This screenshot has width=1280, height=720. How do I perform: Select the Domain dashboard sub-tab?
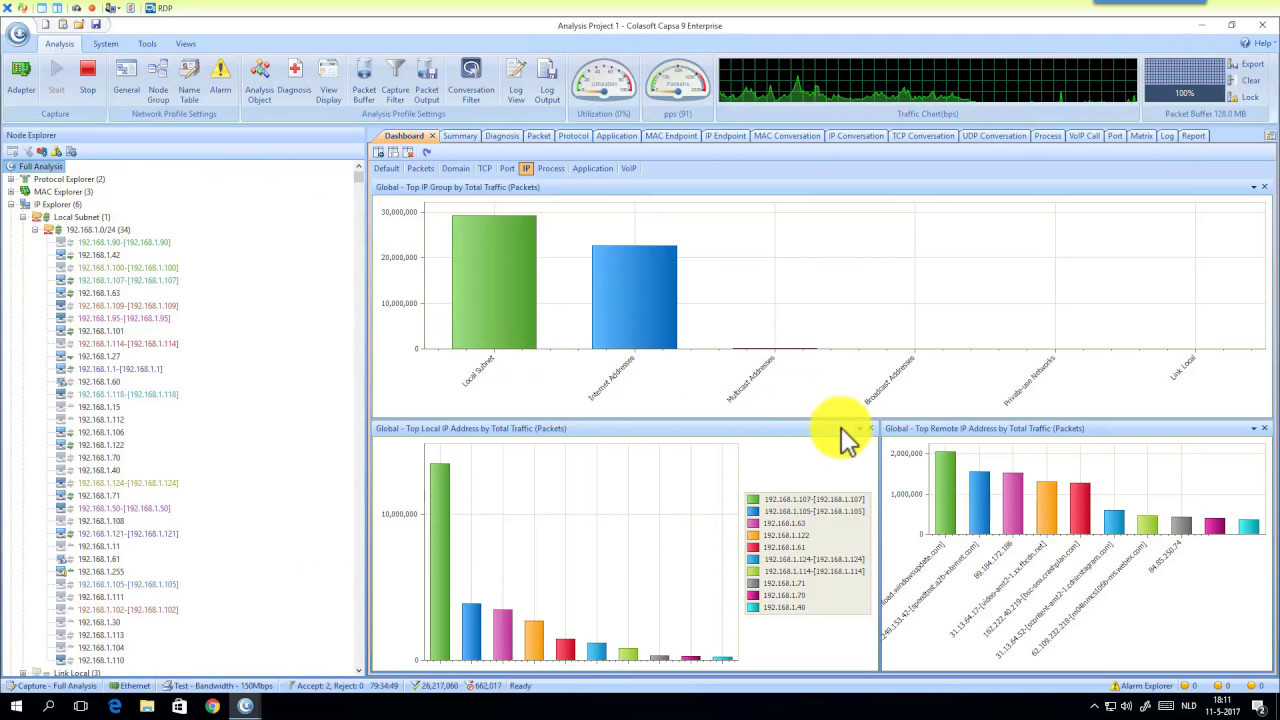click(x=455, y=168)
